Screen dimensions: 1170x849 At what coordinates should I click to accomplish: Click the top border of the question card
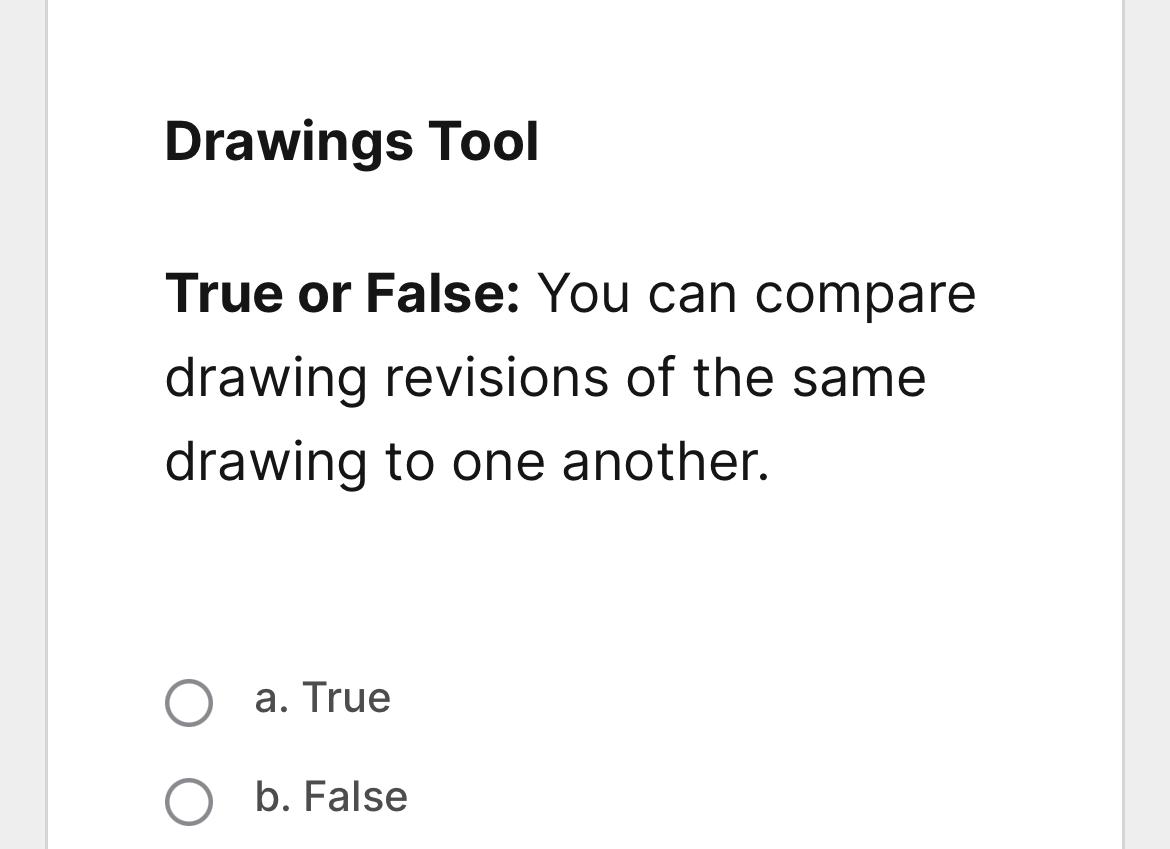[x=585, y=3]
